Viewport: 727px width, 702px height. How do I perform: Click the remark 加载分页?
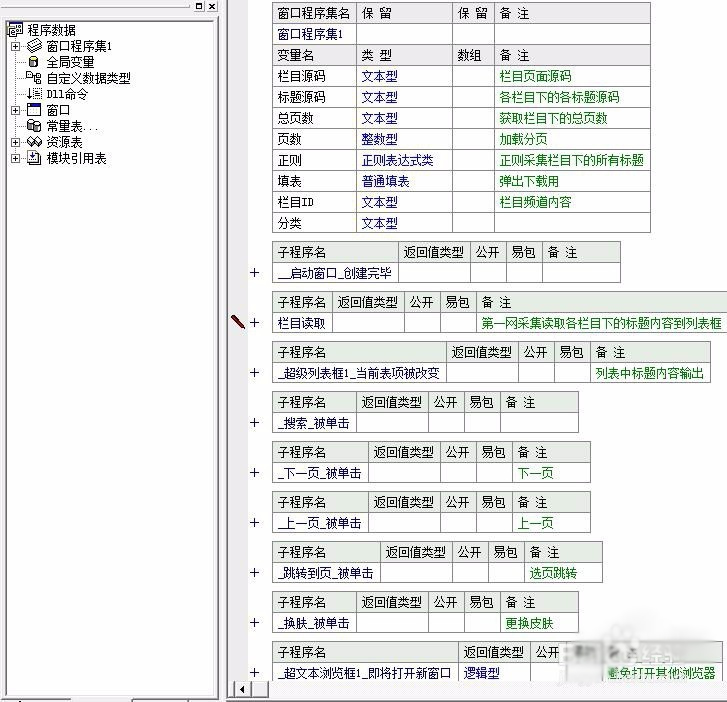[x=523, y=139]
